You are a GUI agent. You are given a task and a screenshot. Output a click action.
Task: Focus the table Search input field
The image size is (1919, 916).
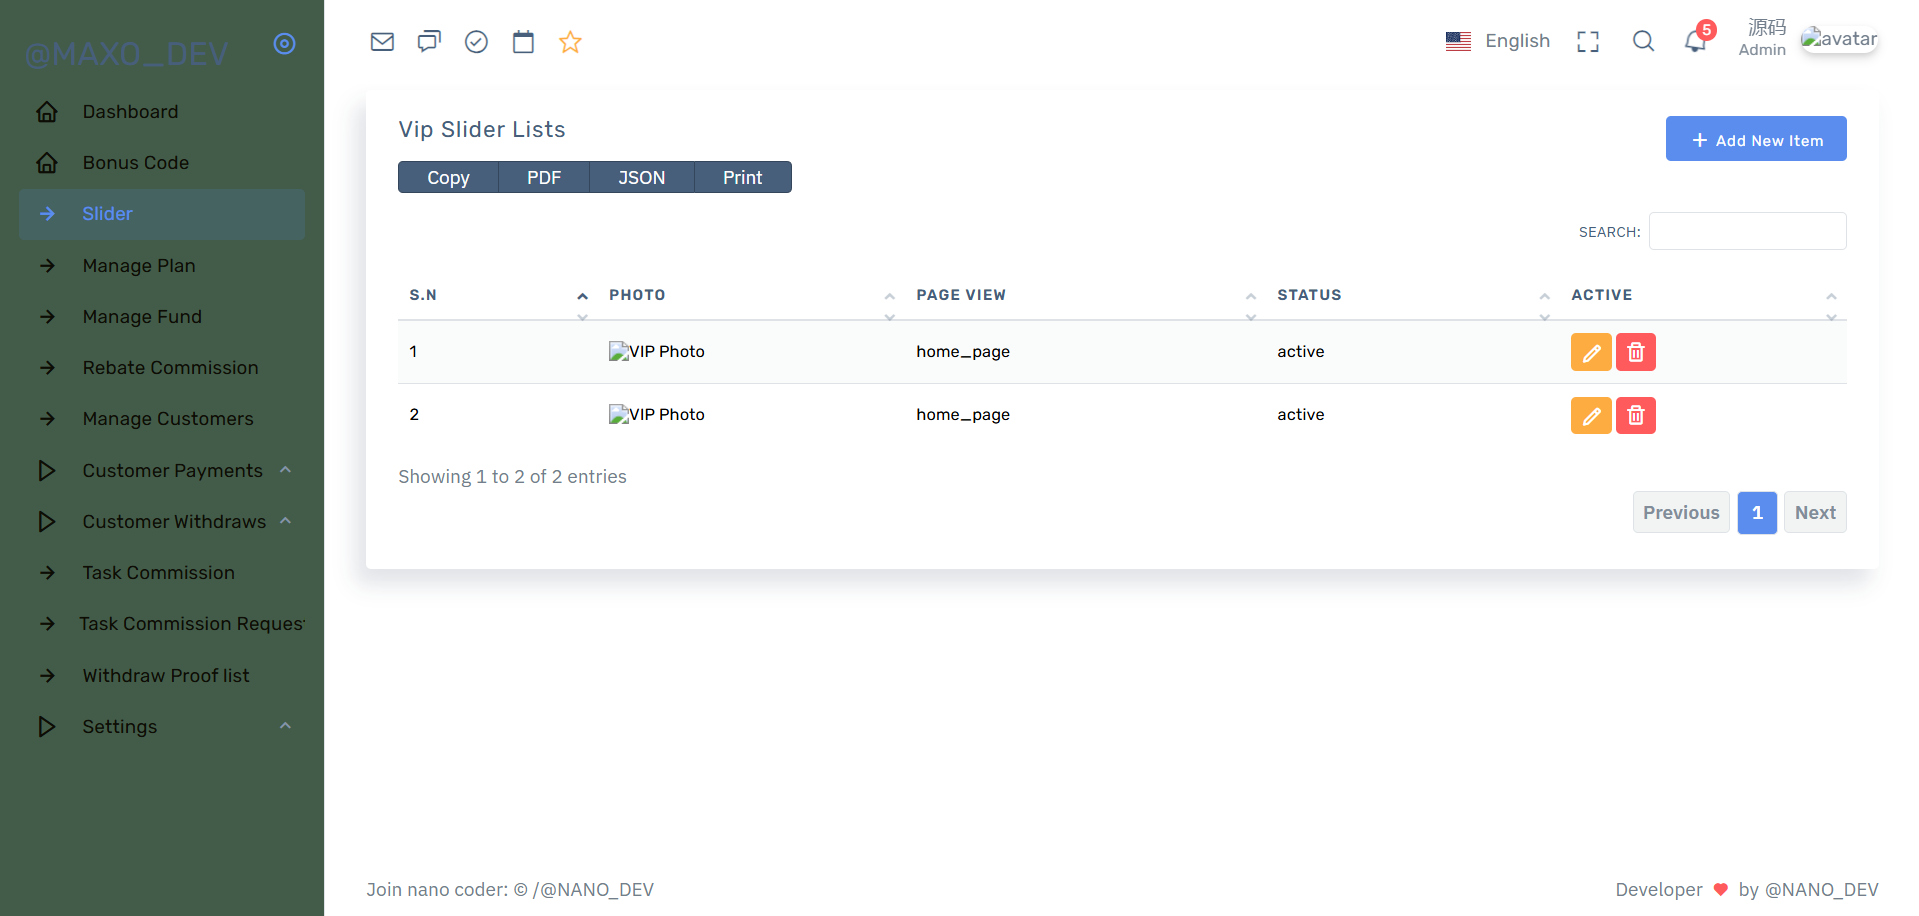[1747, 231]
